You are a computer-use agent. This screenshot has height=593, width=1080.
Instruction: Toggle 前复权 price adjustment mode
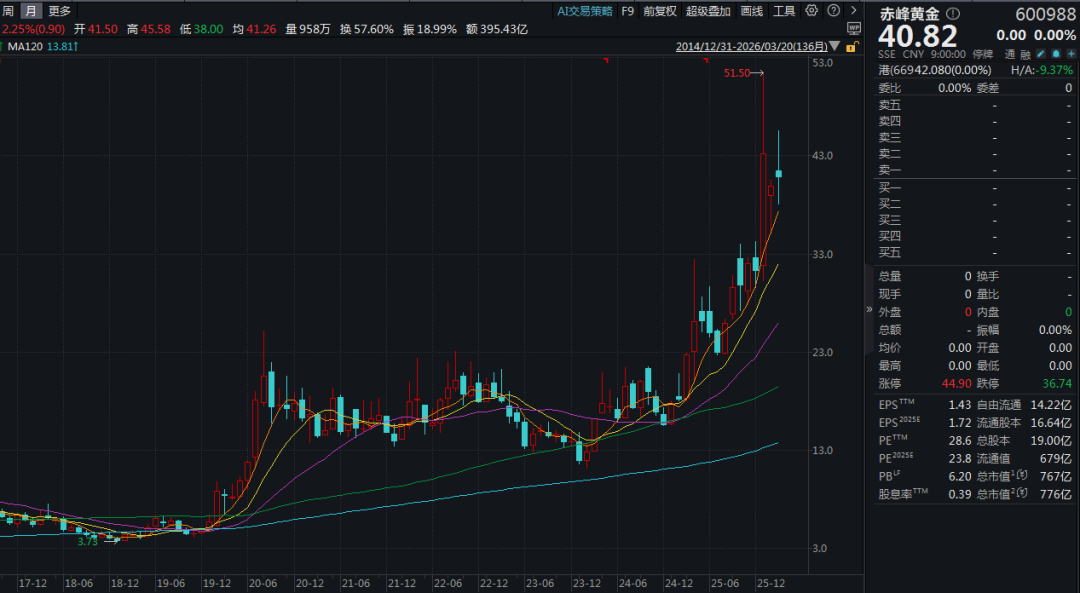click(661, 11)
